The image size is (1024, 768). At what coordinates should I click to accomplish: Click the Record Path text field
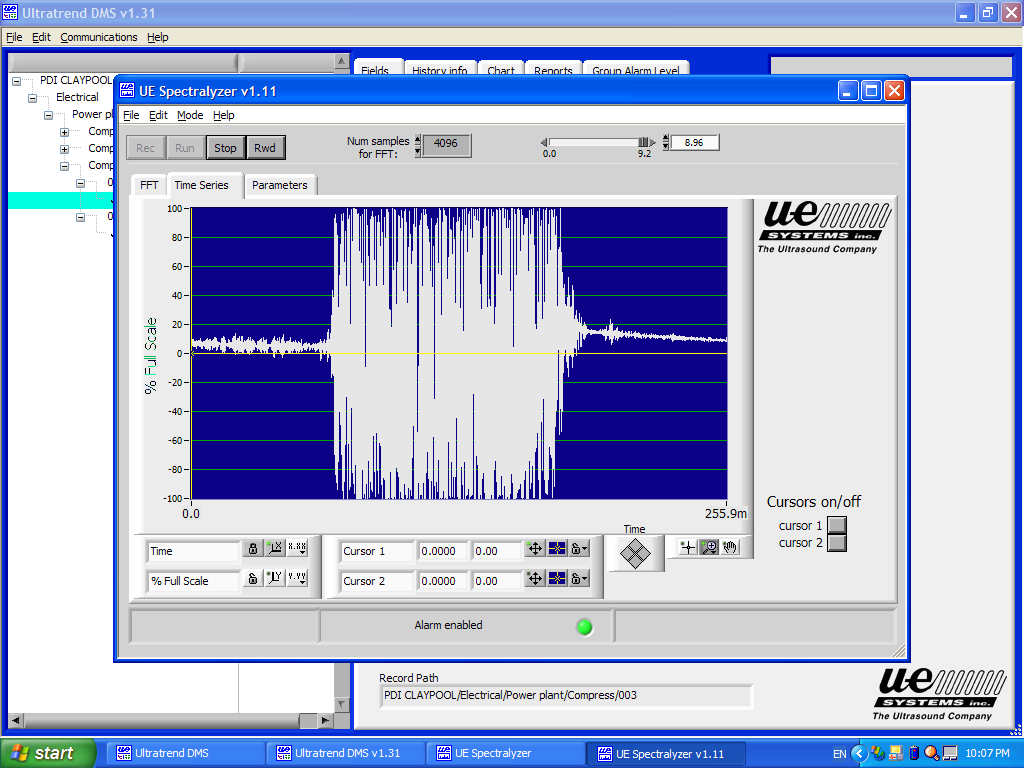point(566,696)
